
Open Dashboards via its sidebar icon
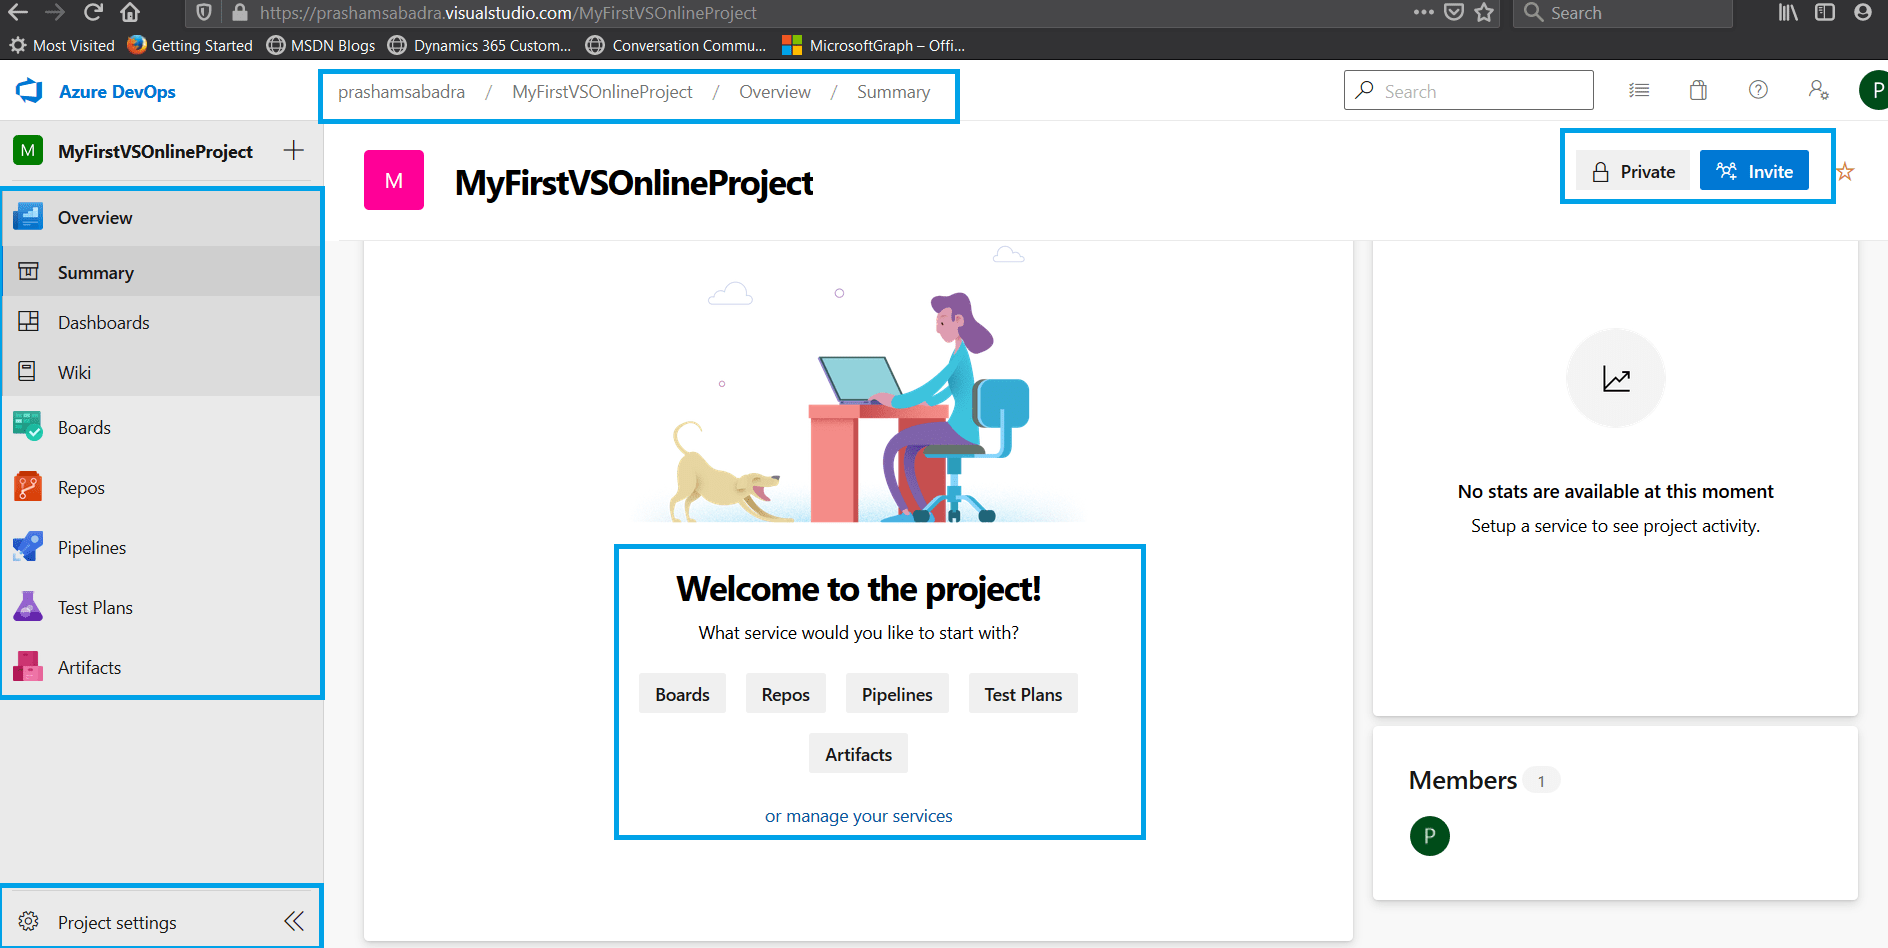[29, 322]
